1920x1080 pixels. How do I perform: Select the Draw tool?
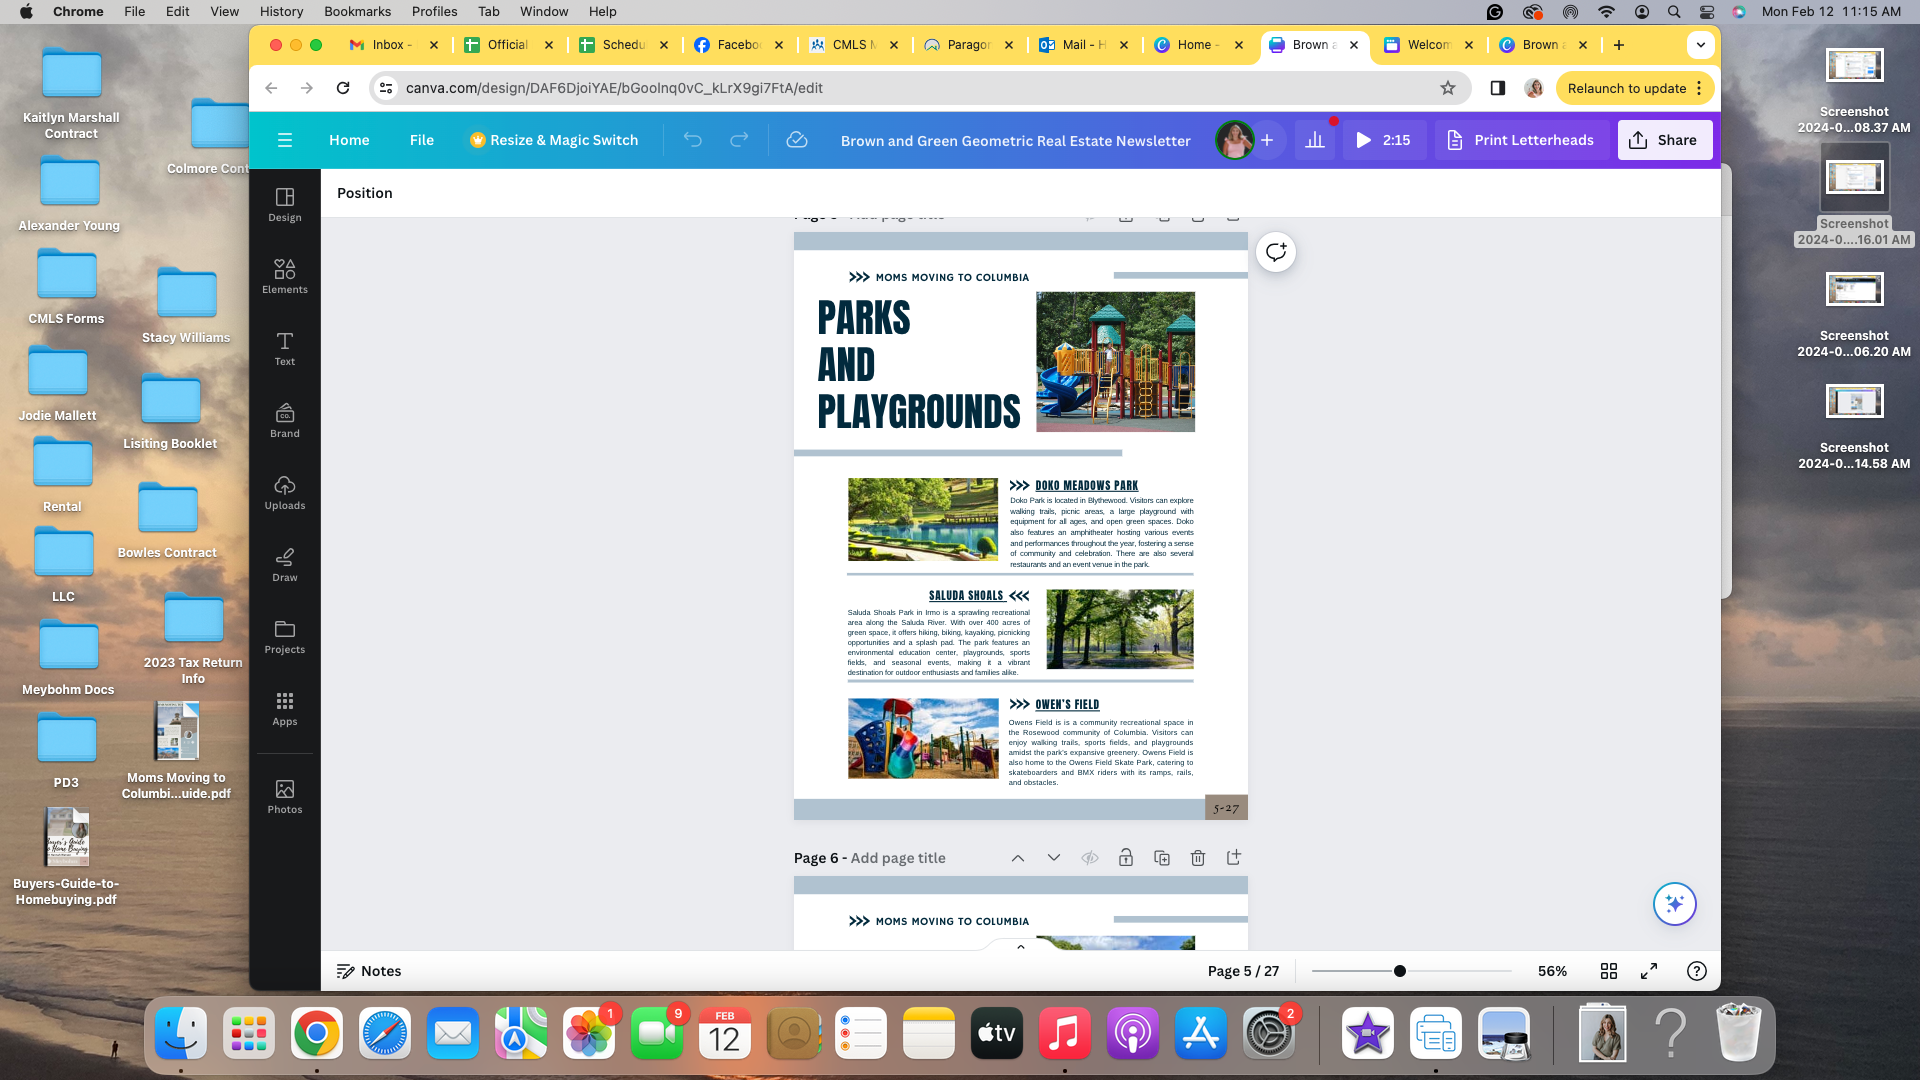(x=285, y=565)
